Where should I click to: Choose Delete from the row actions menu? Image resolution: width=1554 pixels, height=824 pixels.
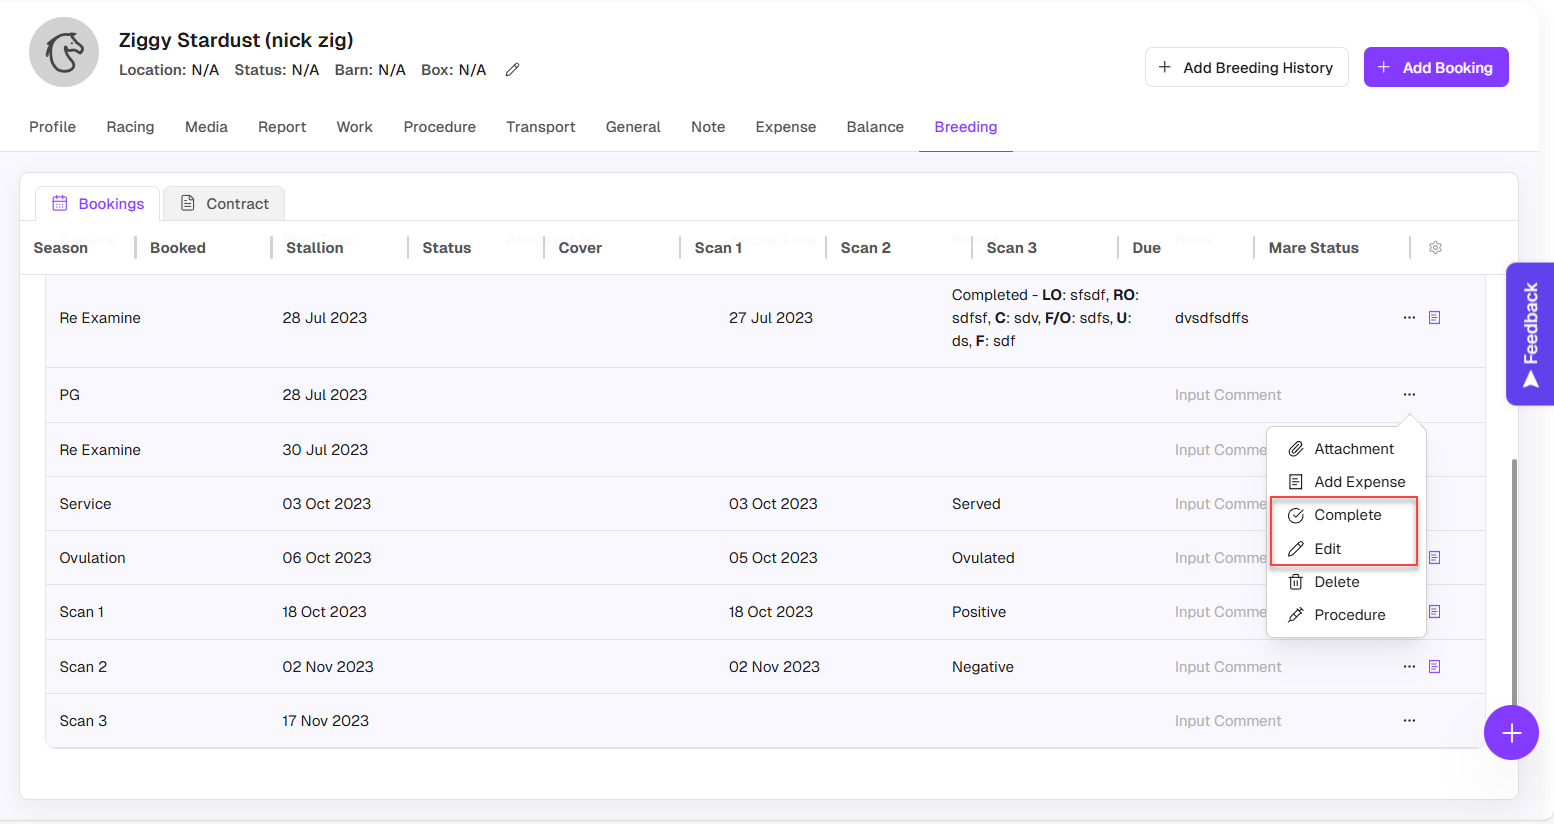1336,582
